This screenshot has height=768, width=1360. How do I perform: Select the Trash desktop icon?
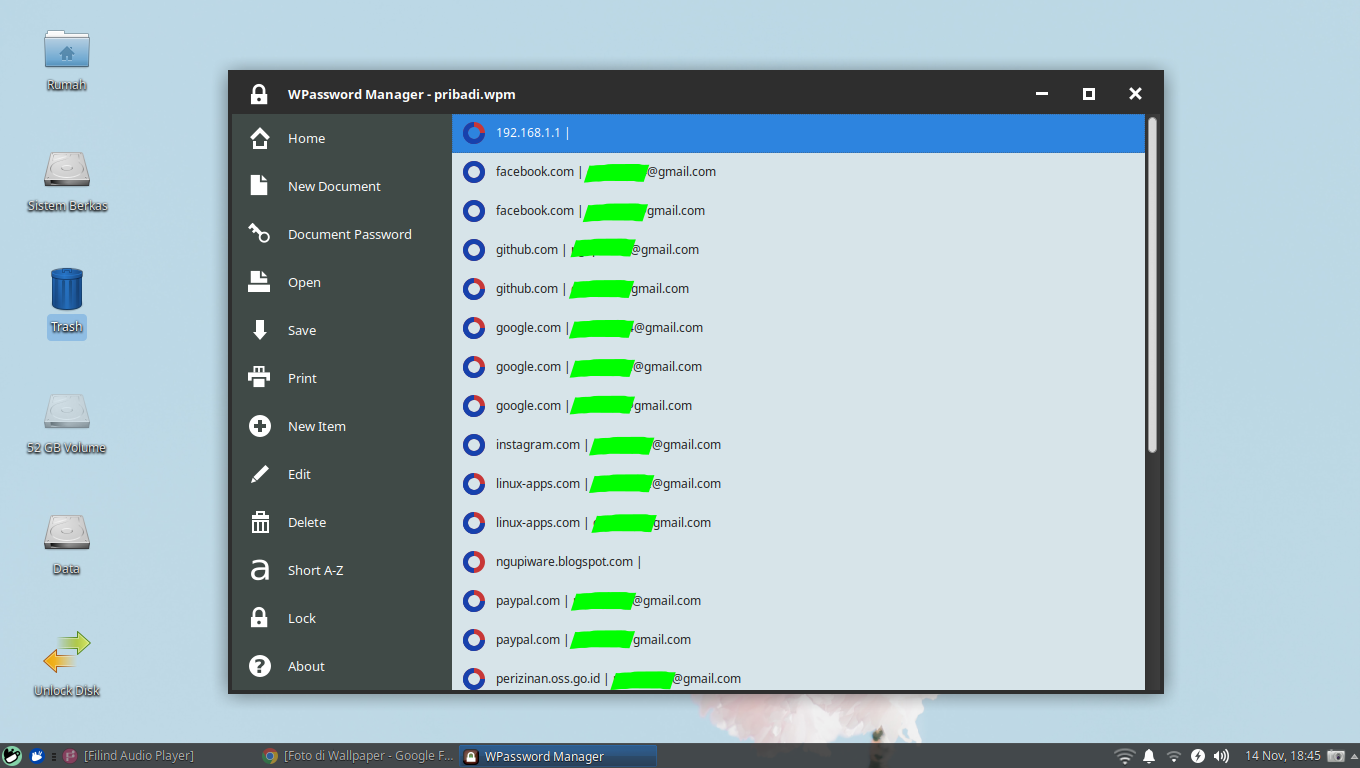(x=67, y=302)
